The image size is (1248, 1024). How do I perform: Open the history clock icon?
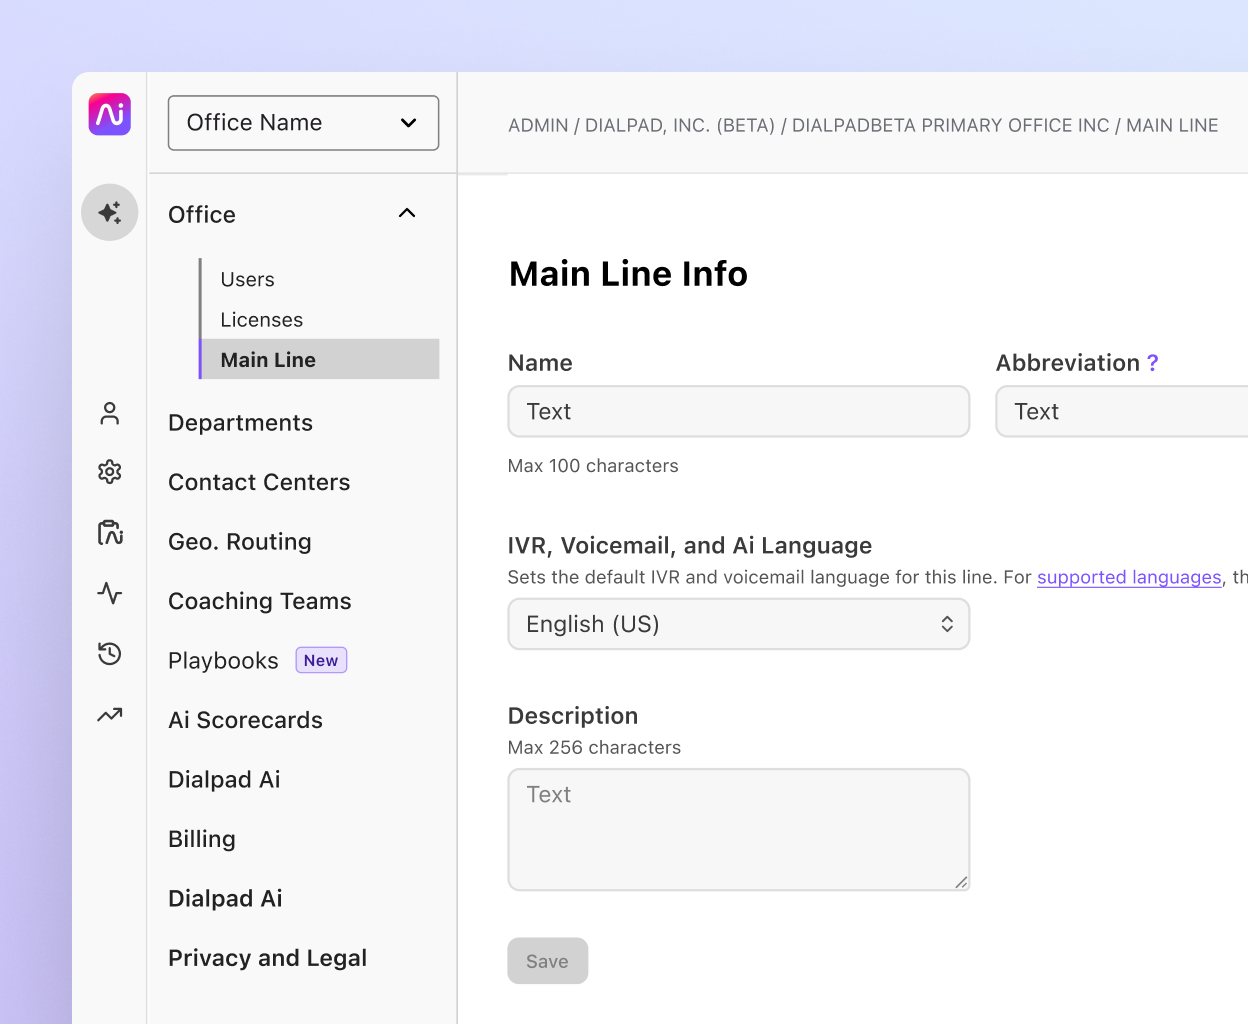point(109,654)
